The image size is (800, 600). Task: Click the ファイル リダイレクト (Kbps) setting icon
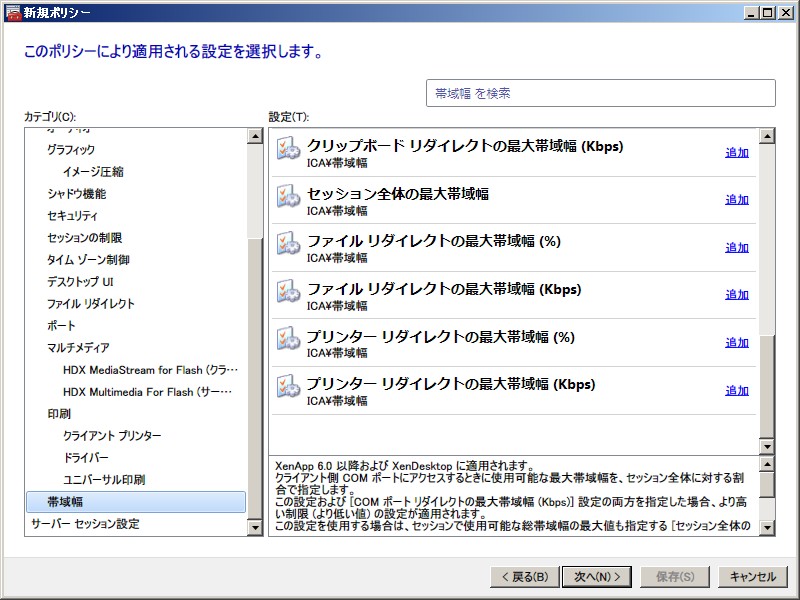click(x=288, y=294)
